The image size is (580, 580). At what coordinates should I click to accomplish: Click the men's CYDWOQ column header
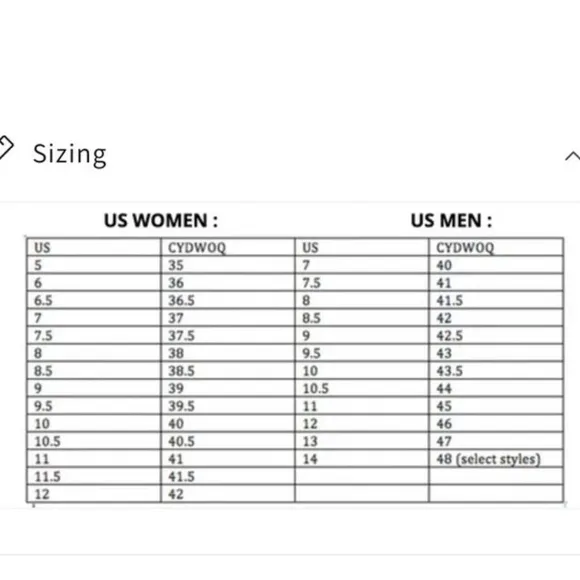tap(496, 247)
